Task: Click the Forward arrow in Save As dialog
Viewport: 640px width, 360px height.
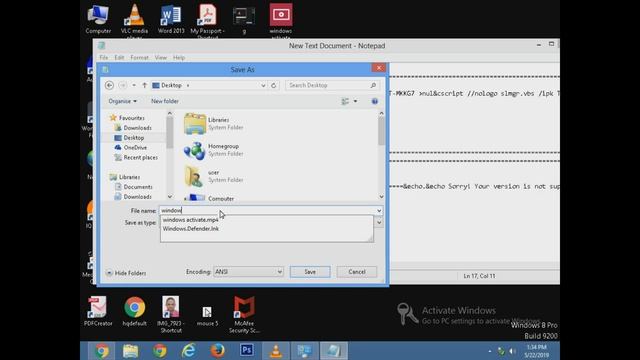Action: (122, 85)
